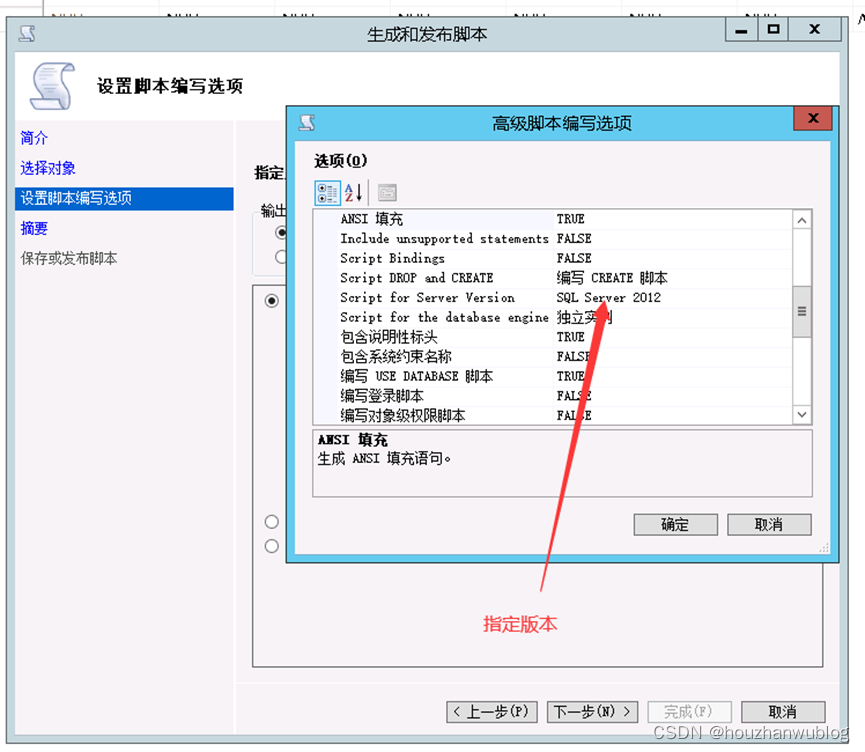The image size is (865, 752).
Task: Switch to the 摘要 wizard step
Action: point(33,228)
